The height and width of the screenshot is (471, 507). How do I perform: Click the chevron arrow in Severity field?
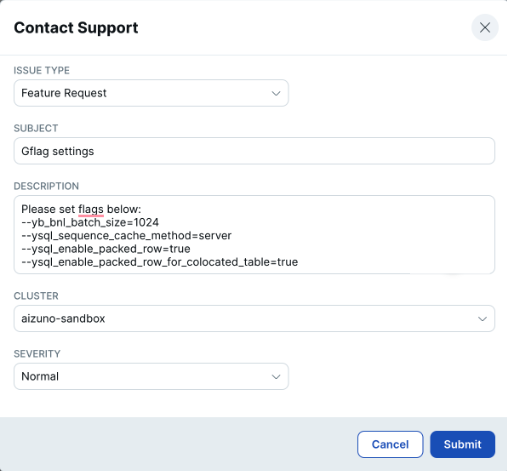pyautogui.click(x=276, y=377)
